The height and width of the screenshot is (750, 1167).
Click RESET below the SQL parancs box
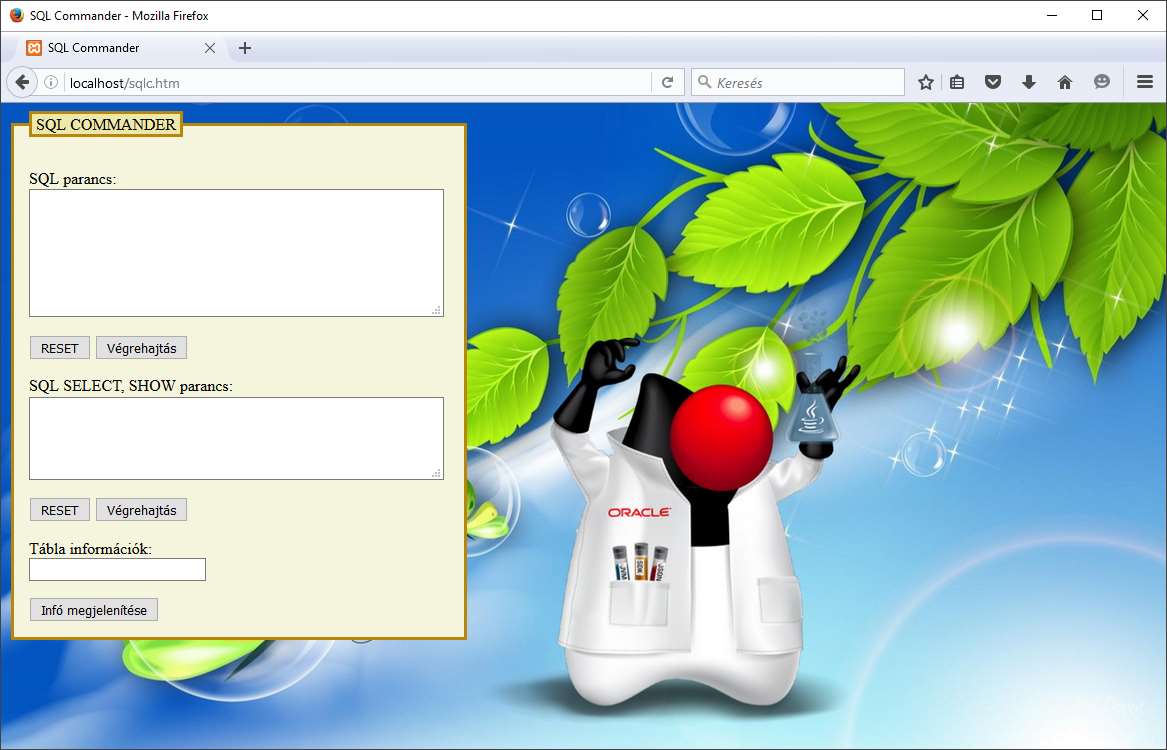point(60,348)
